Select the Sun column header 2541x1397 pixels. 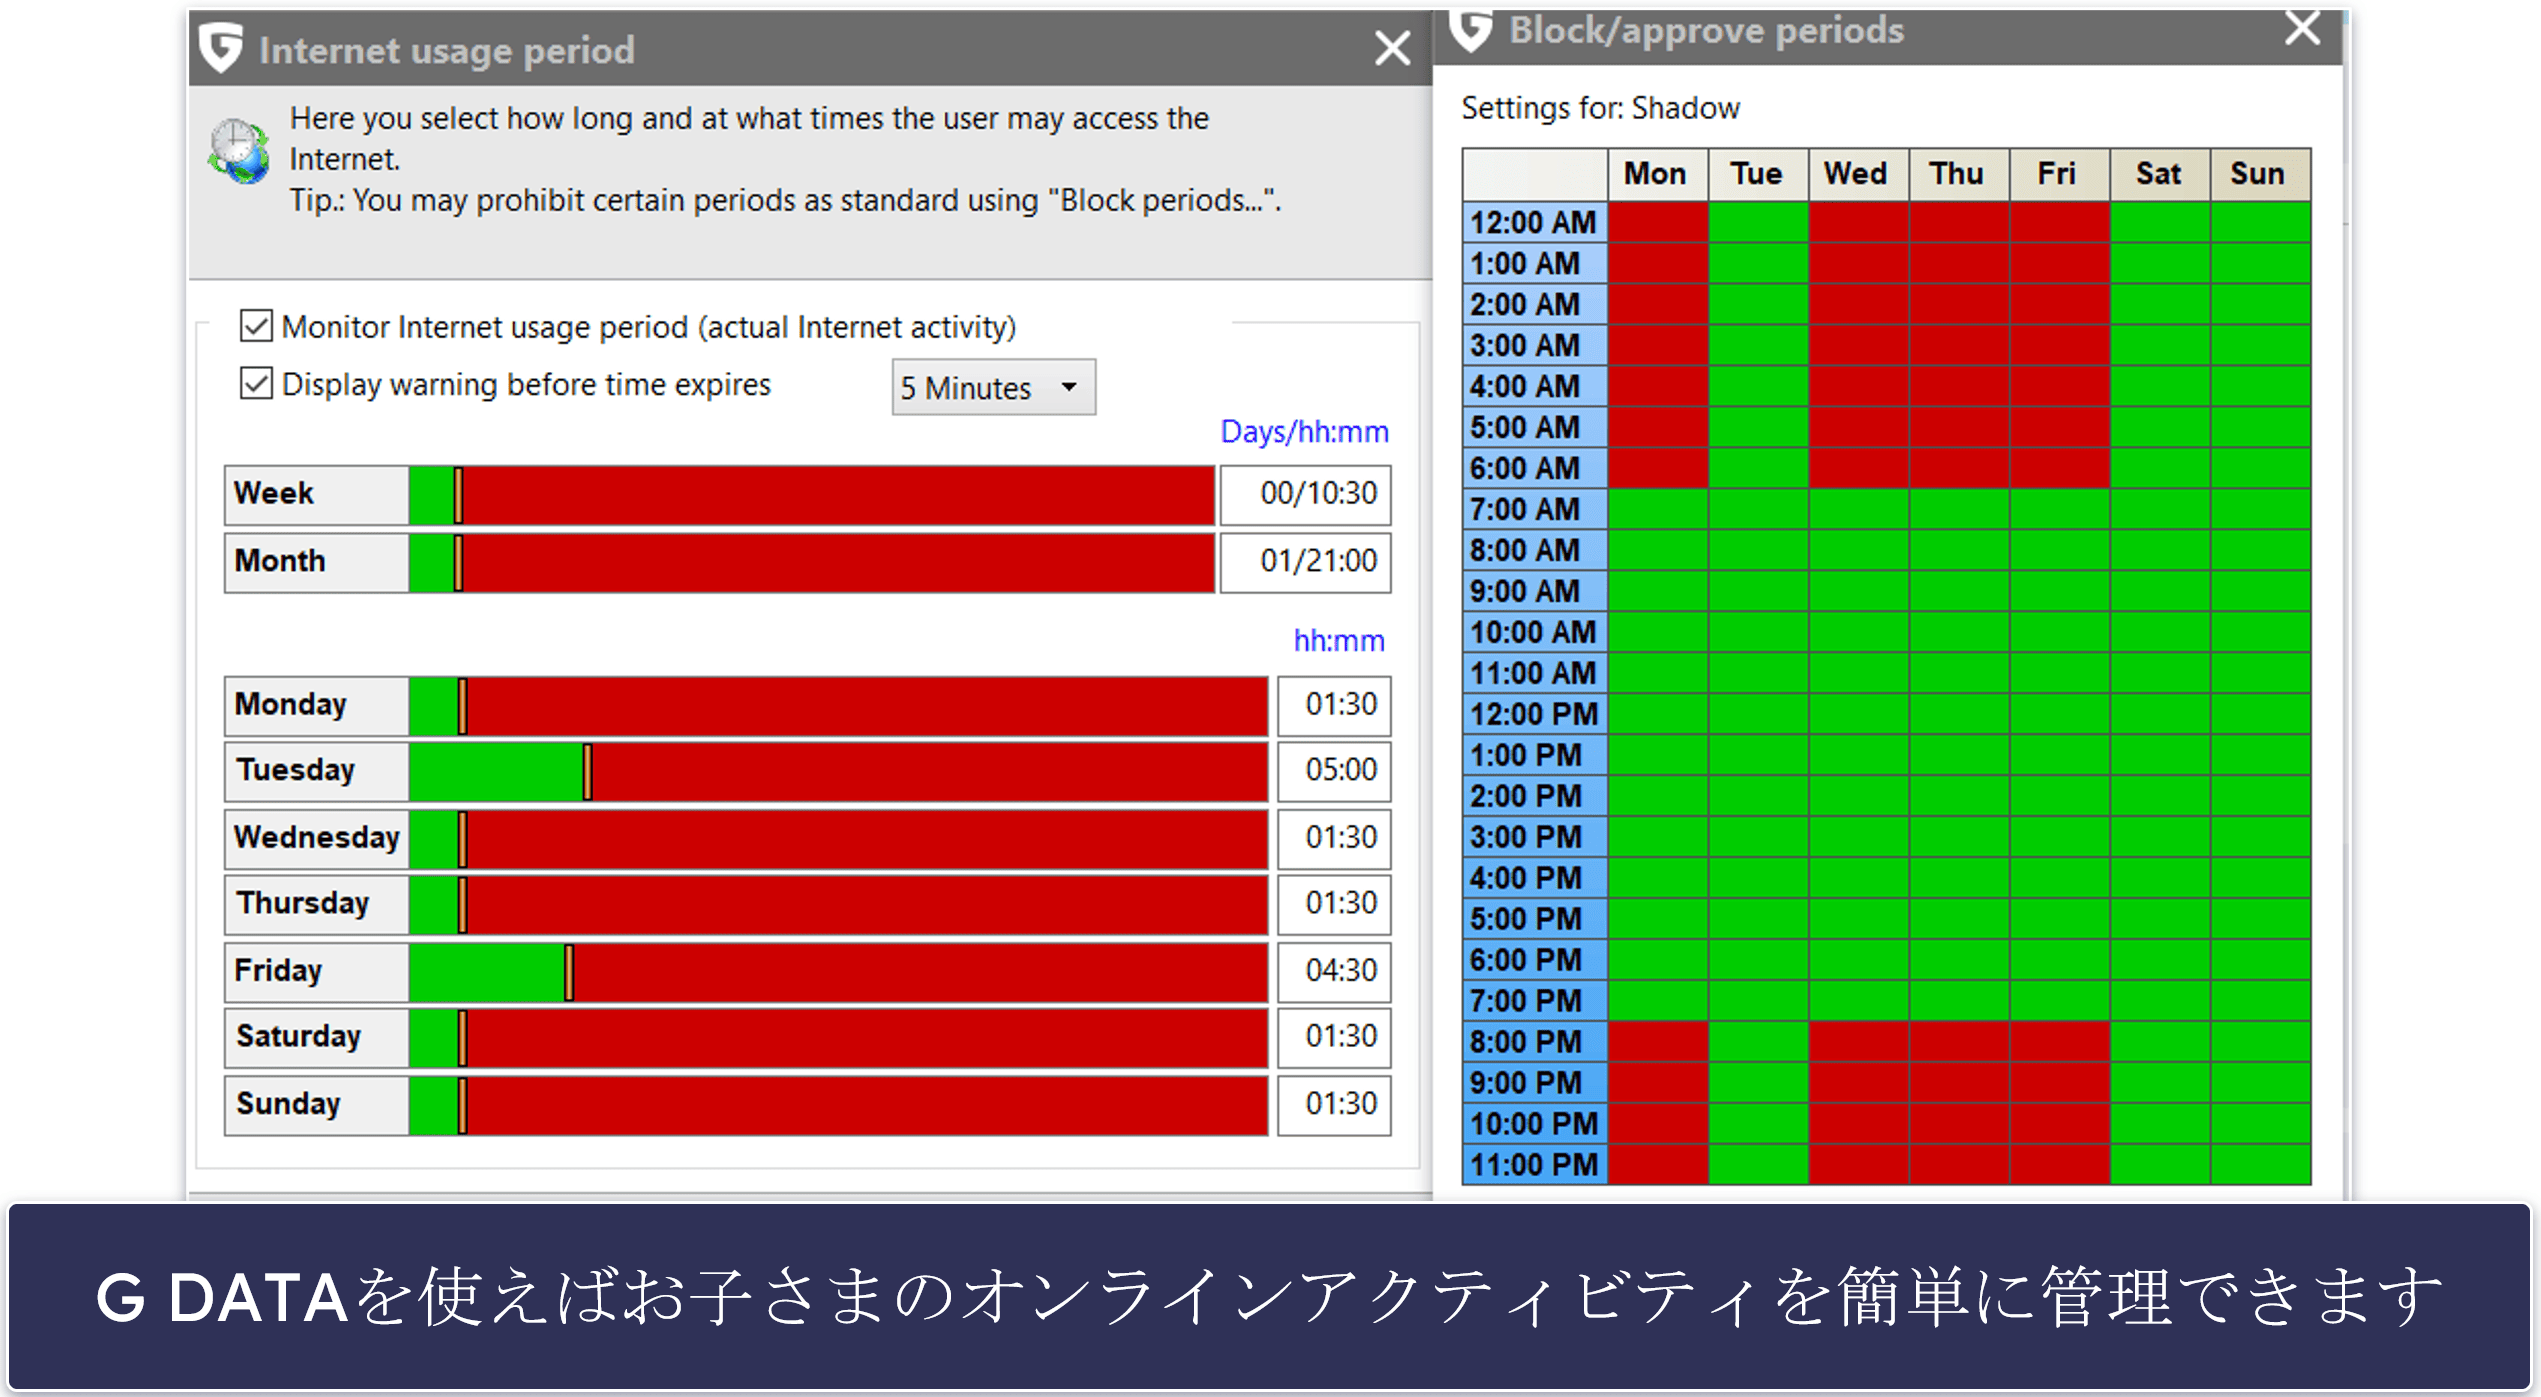click(x=2260, y=174)
